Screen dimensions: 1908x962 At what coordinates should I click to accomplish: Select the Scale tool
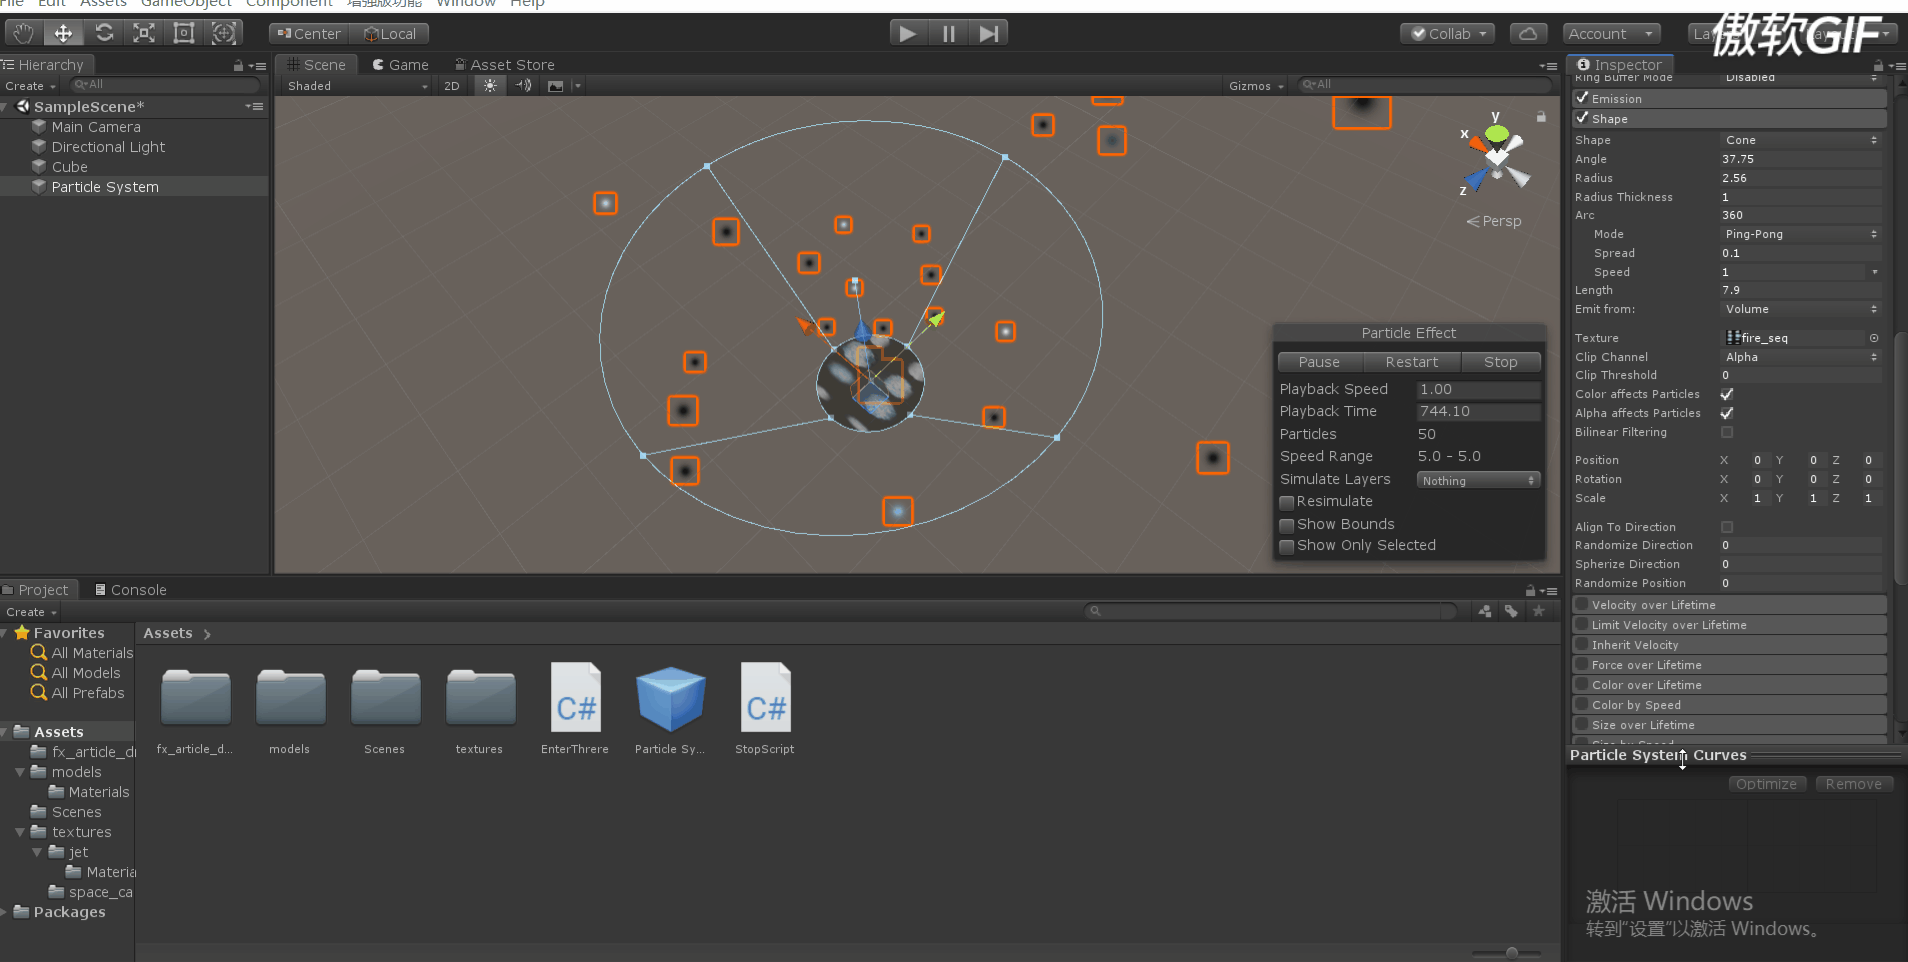(x=144, y=33)
